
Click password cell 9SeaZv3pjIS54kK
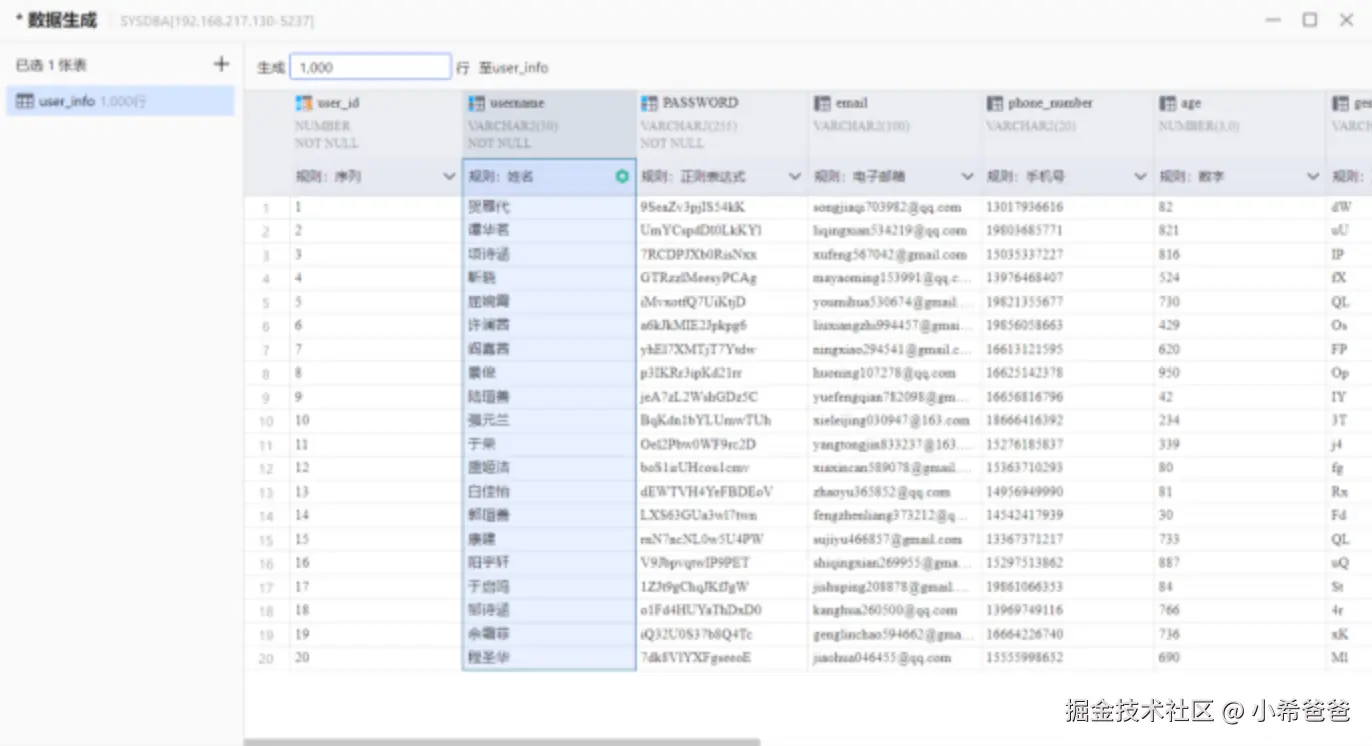pos(693,207)
